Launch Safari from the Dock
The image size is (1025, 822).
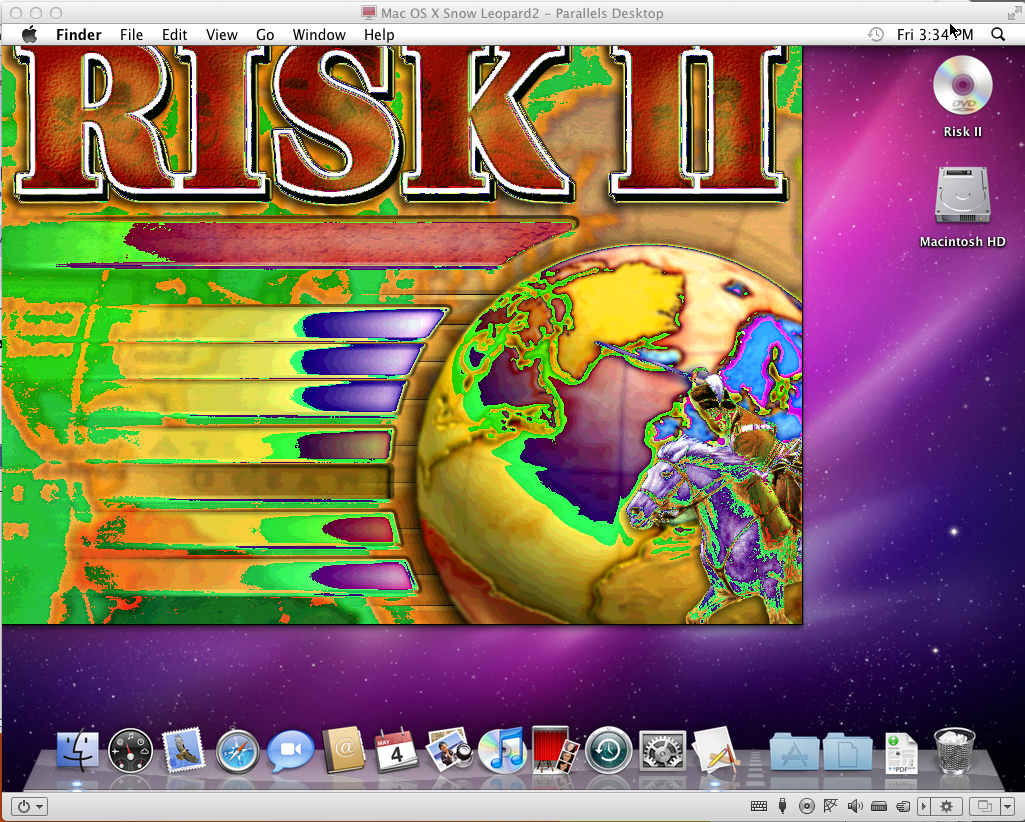[x=237, y=751]
